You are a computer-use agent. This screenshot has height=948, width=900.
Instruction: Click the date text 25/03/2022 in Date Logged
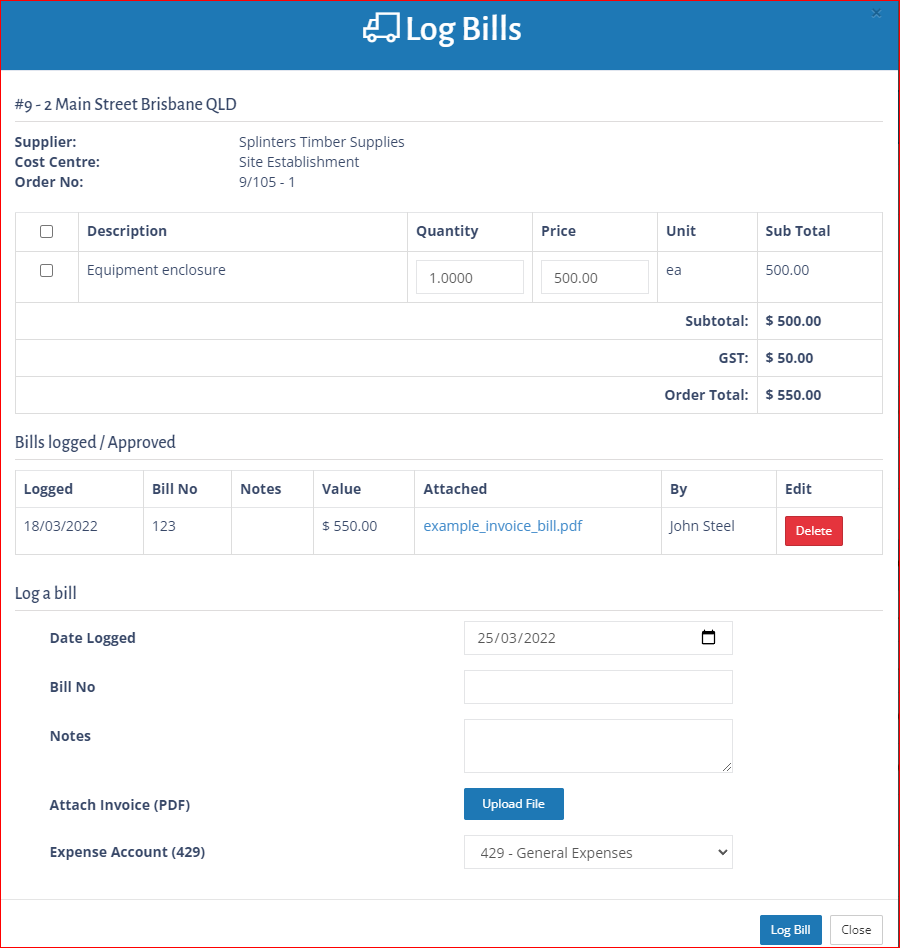[x=517, y=638]
